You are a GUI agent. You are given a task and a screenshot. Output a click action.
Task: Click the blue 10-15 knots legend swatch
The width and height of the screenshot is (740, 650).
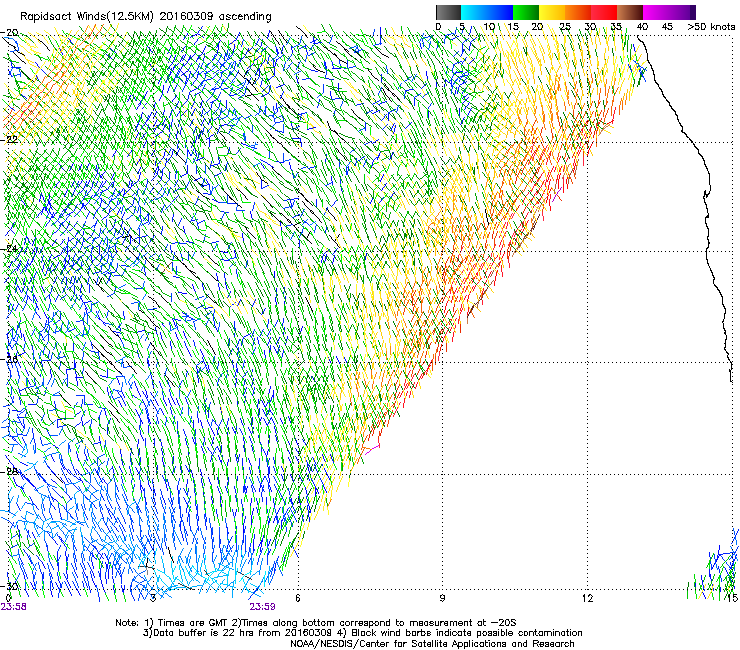500,12
